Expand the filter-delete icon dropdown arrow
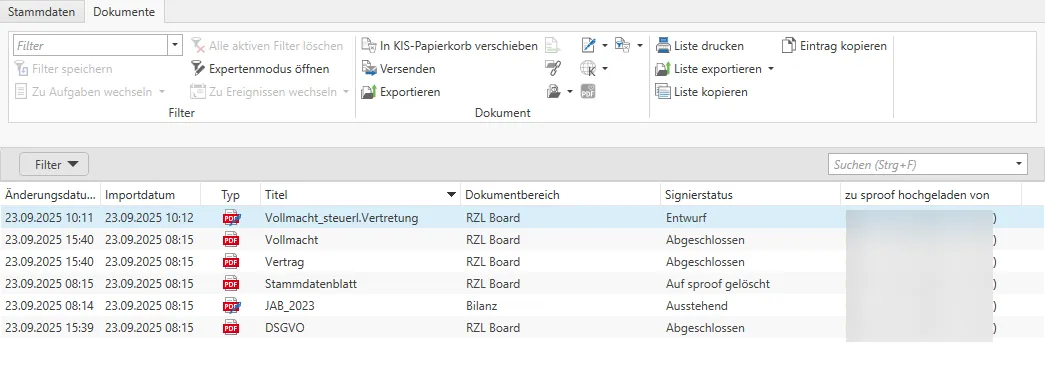 point(640,45)
